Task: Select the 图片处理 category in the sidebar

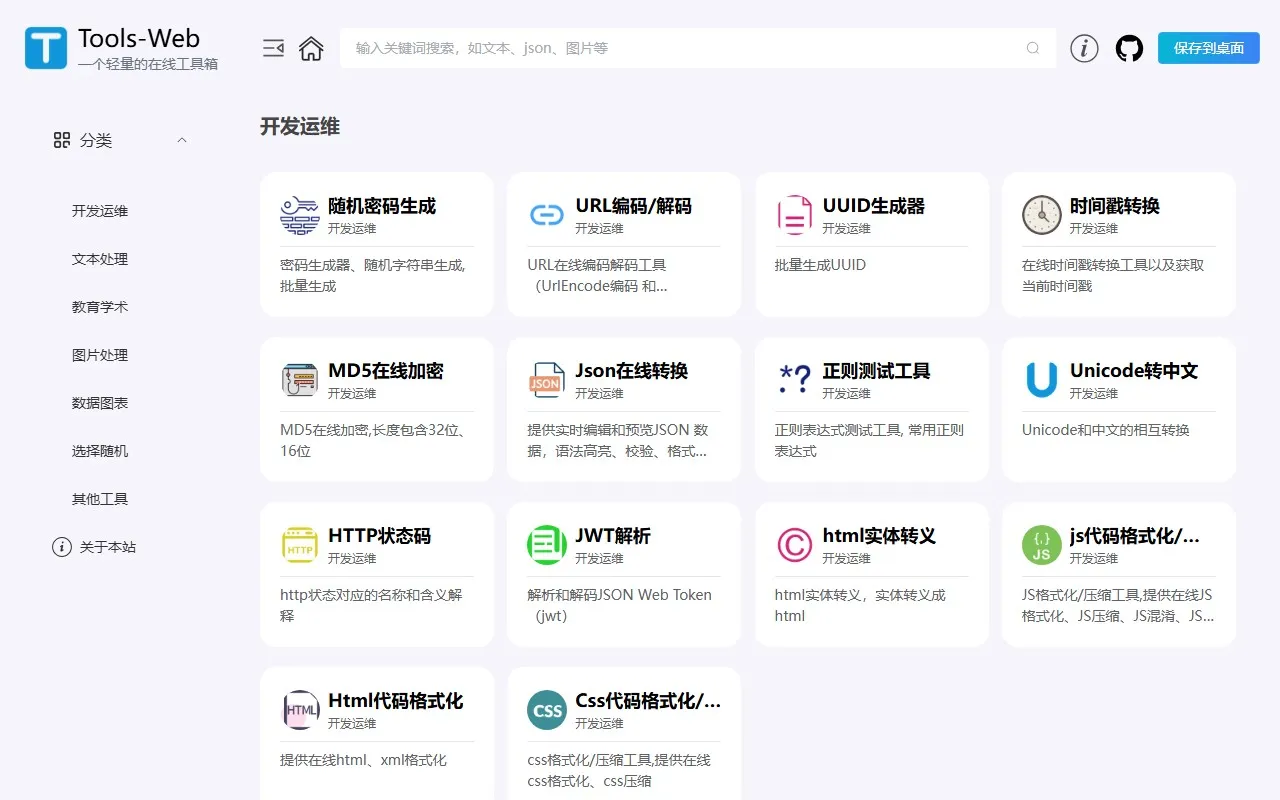Action: pos(99,354)
